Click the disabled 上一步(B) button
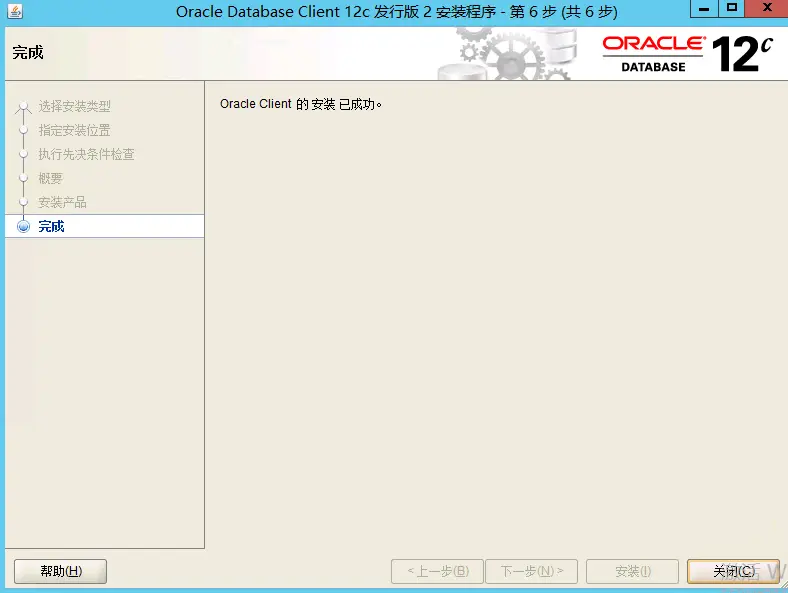The image size is (788, 593). click(x=437, y=571)
